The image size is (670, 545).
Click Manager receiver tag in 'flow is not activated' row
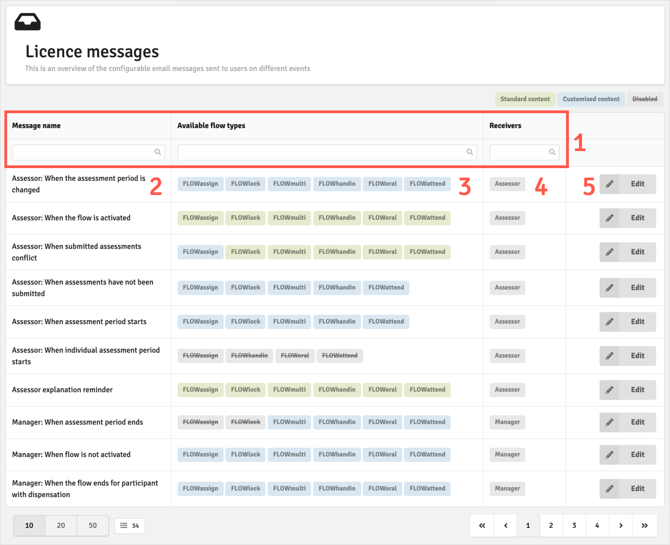507,454
